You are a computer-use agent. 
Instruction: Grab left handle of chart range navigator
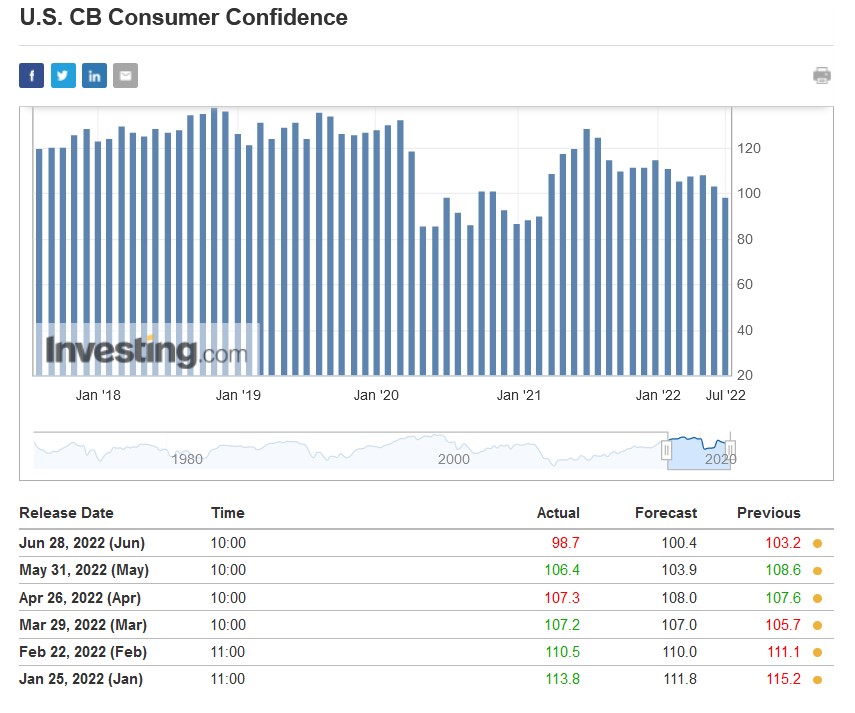pos(666,450)
